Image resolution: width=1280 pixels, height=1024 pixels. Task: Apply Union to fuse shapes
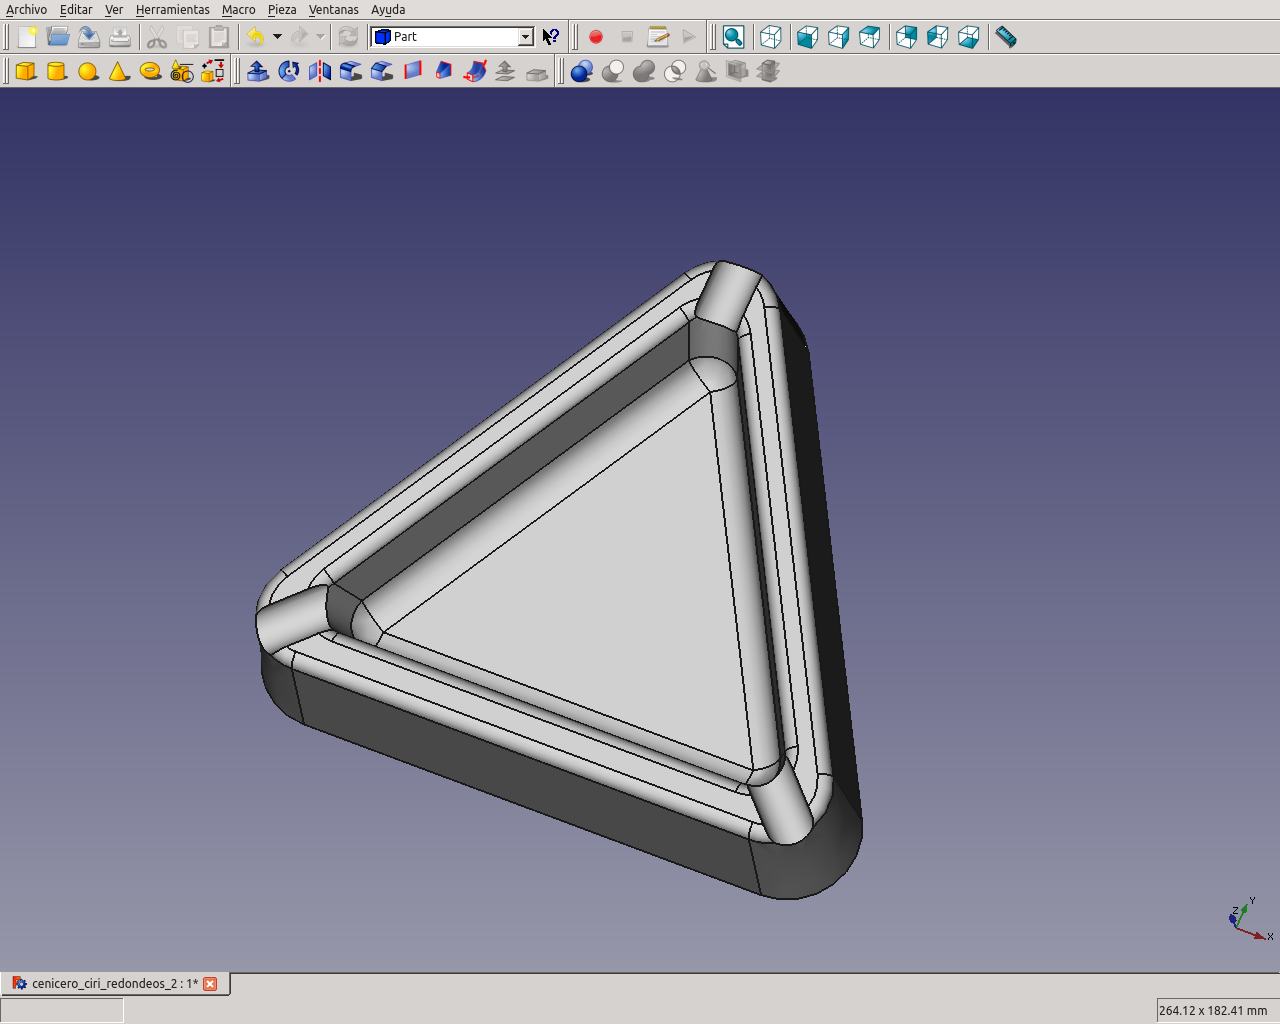(x=644, y=71)
